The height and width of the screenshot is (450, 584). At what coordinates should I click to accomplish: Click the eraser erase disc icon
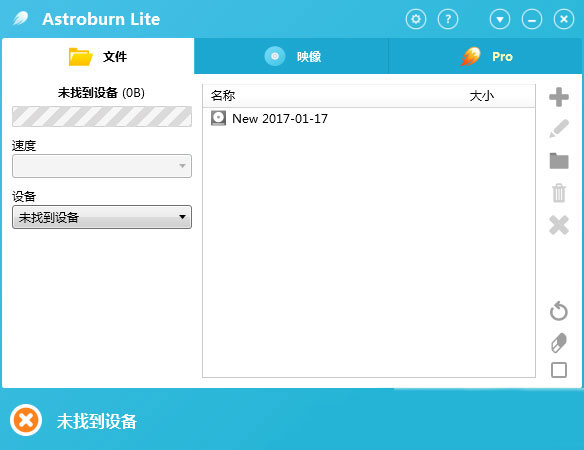(559, 342)
